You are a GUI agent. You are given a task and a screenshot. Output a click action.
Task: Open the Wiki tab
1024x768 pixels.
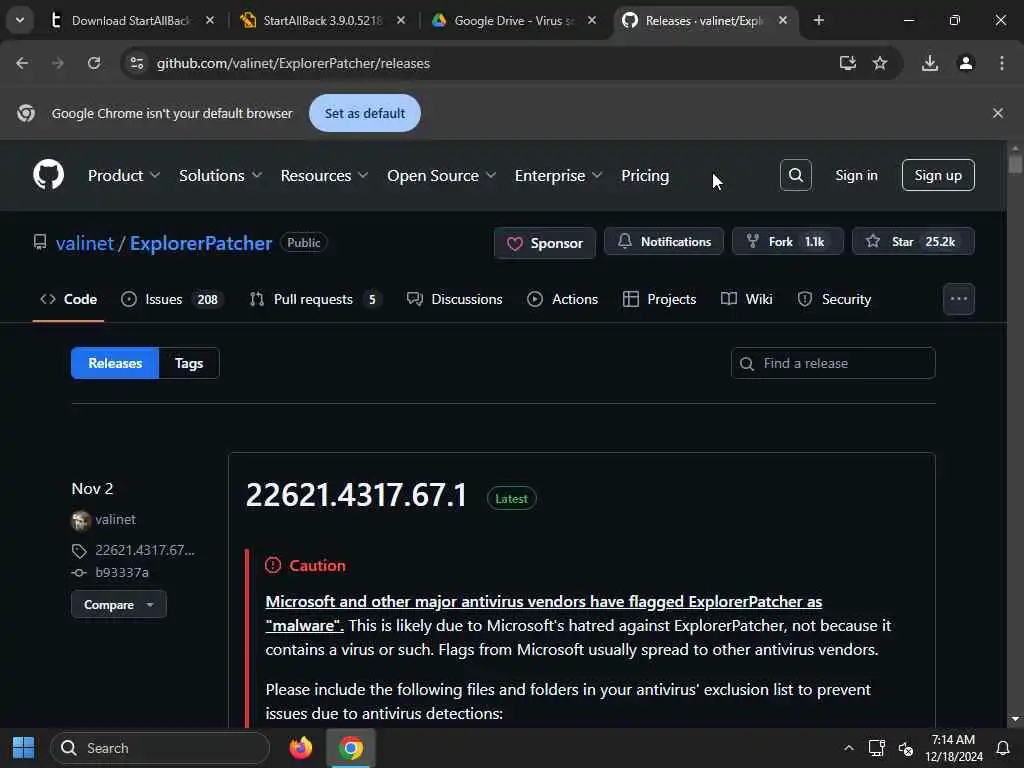coord(746,299)
